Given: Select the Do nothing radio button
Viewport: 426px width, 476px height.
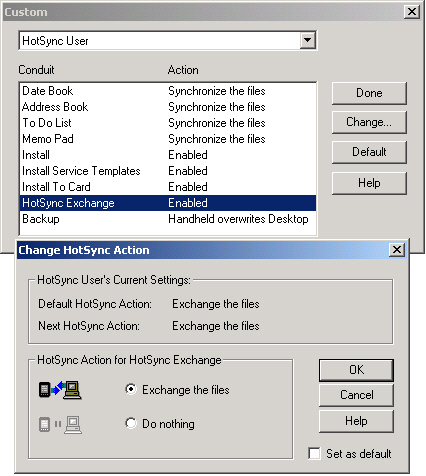Looking at the screenshot, I should (131, 423).
